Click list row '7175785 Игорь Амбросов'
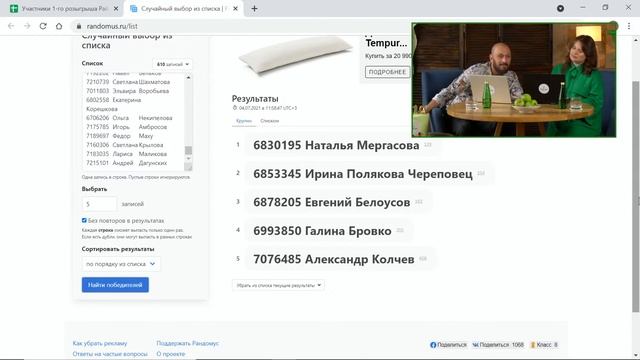Viewport: 640px width, 360px height. 127,127
